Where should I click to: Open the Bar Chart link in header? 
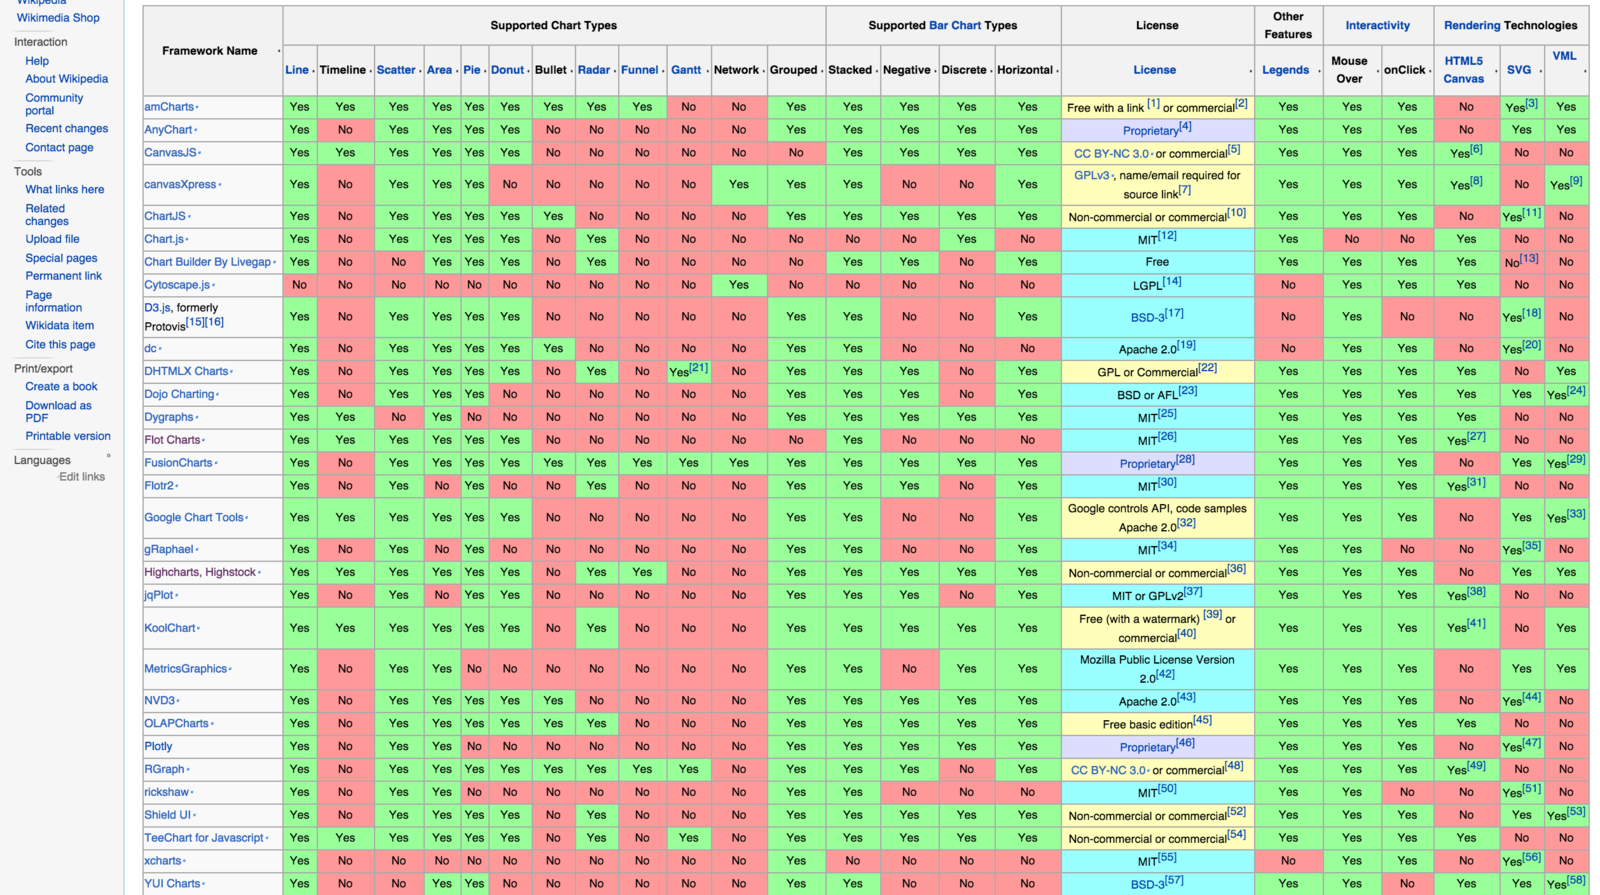[x=955, y=25]
